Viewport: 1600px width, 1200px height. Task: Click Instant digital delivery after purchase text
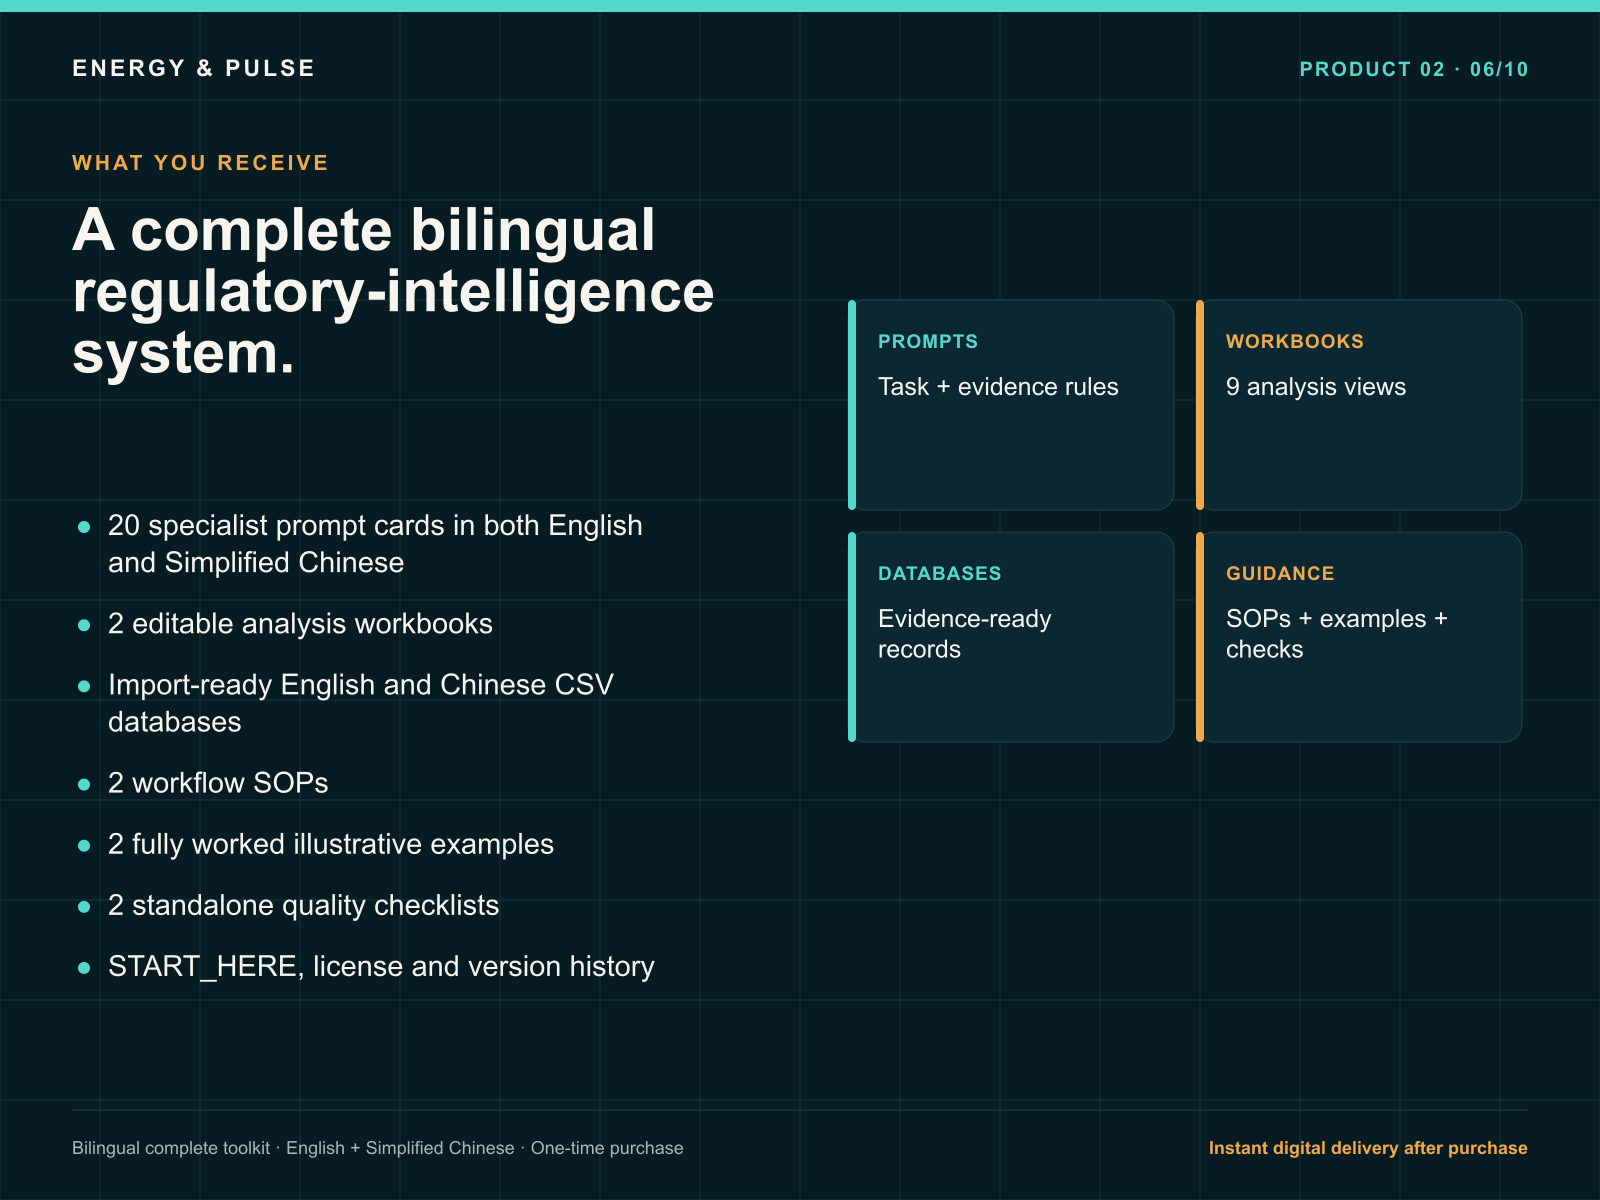pyautogui.click(x=1368, y=1148)
